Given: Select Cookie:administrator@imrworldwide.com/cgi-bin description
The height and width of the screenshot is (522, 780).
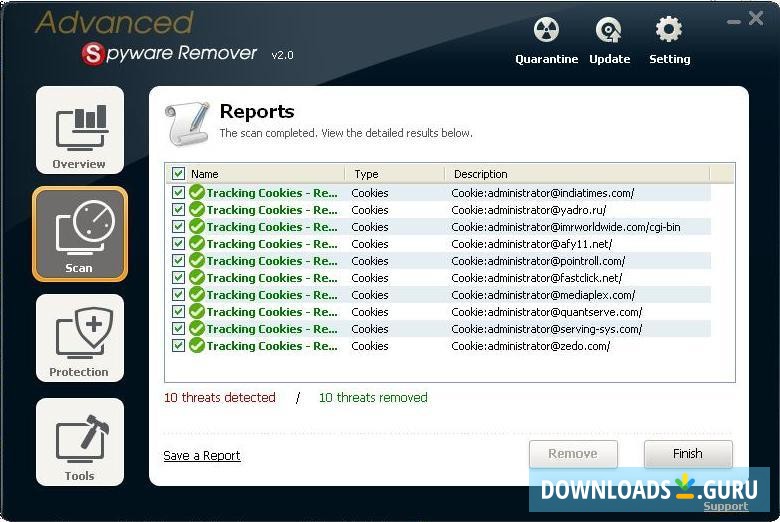Looking at the screenshot, I should point(566,227).
